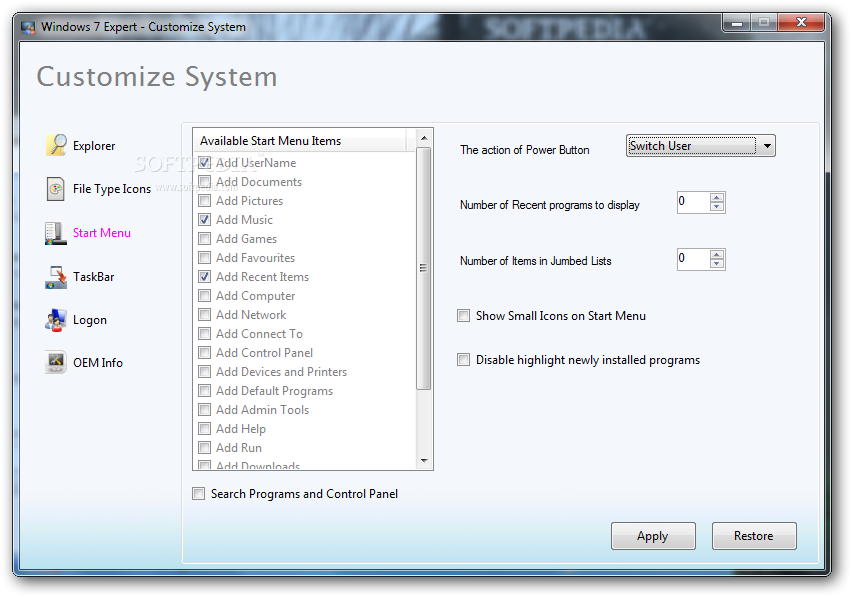Click the OEM Info sidebar icon
Viewport: 852px width, 597px height.
click(55, 362)
